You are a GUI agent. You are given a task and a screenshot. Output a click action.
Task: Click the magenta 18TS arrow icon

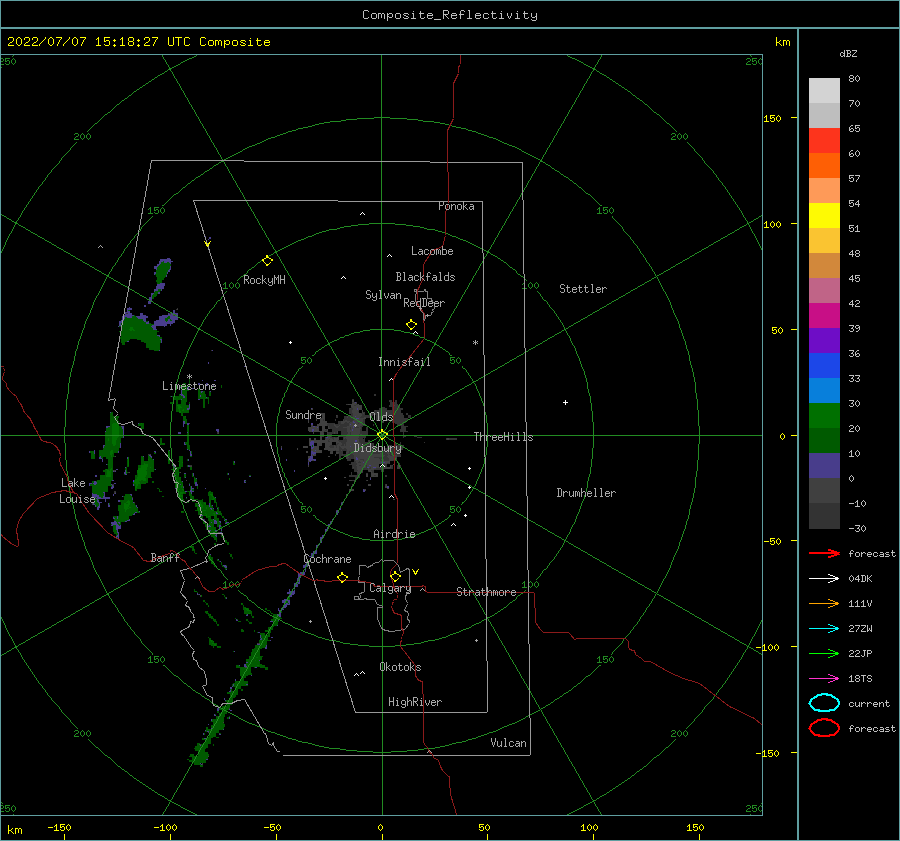pyautogui.click(x=824, y=679)
